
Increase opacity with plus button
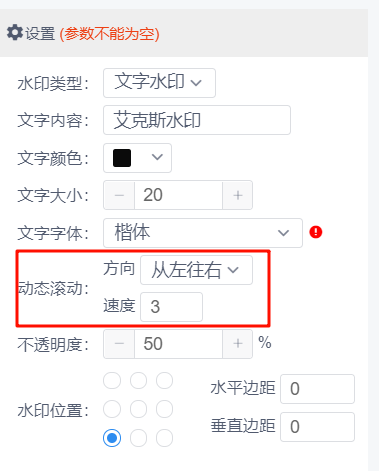tap(237, 344)
